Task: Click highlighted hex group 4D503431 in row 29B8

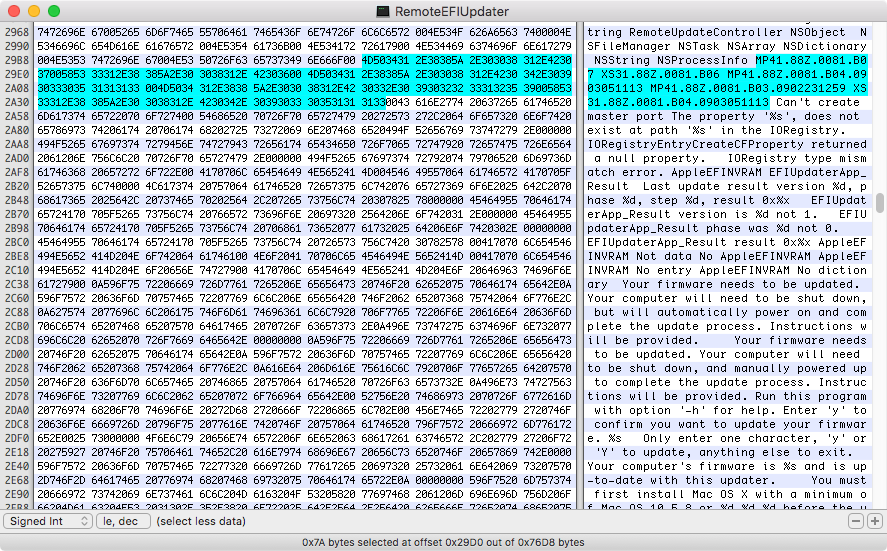Action: pyautogui.click(x=385, y=60)
